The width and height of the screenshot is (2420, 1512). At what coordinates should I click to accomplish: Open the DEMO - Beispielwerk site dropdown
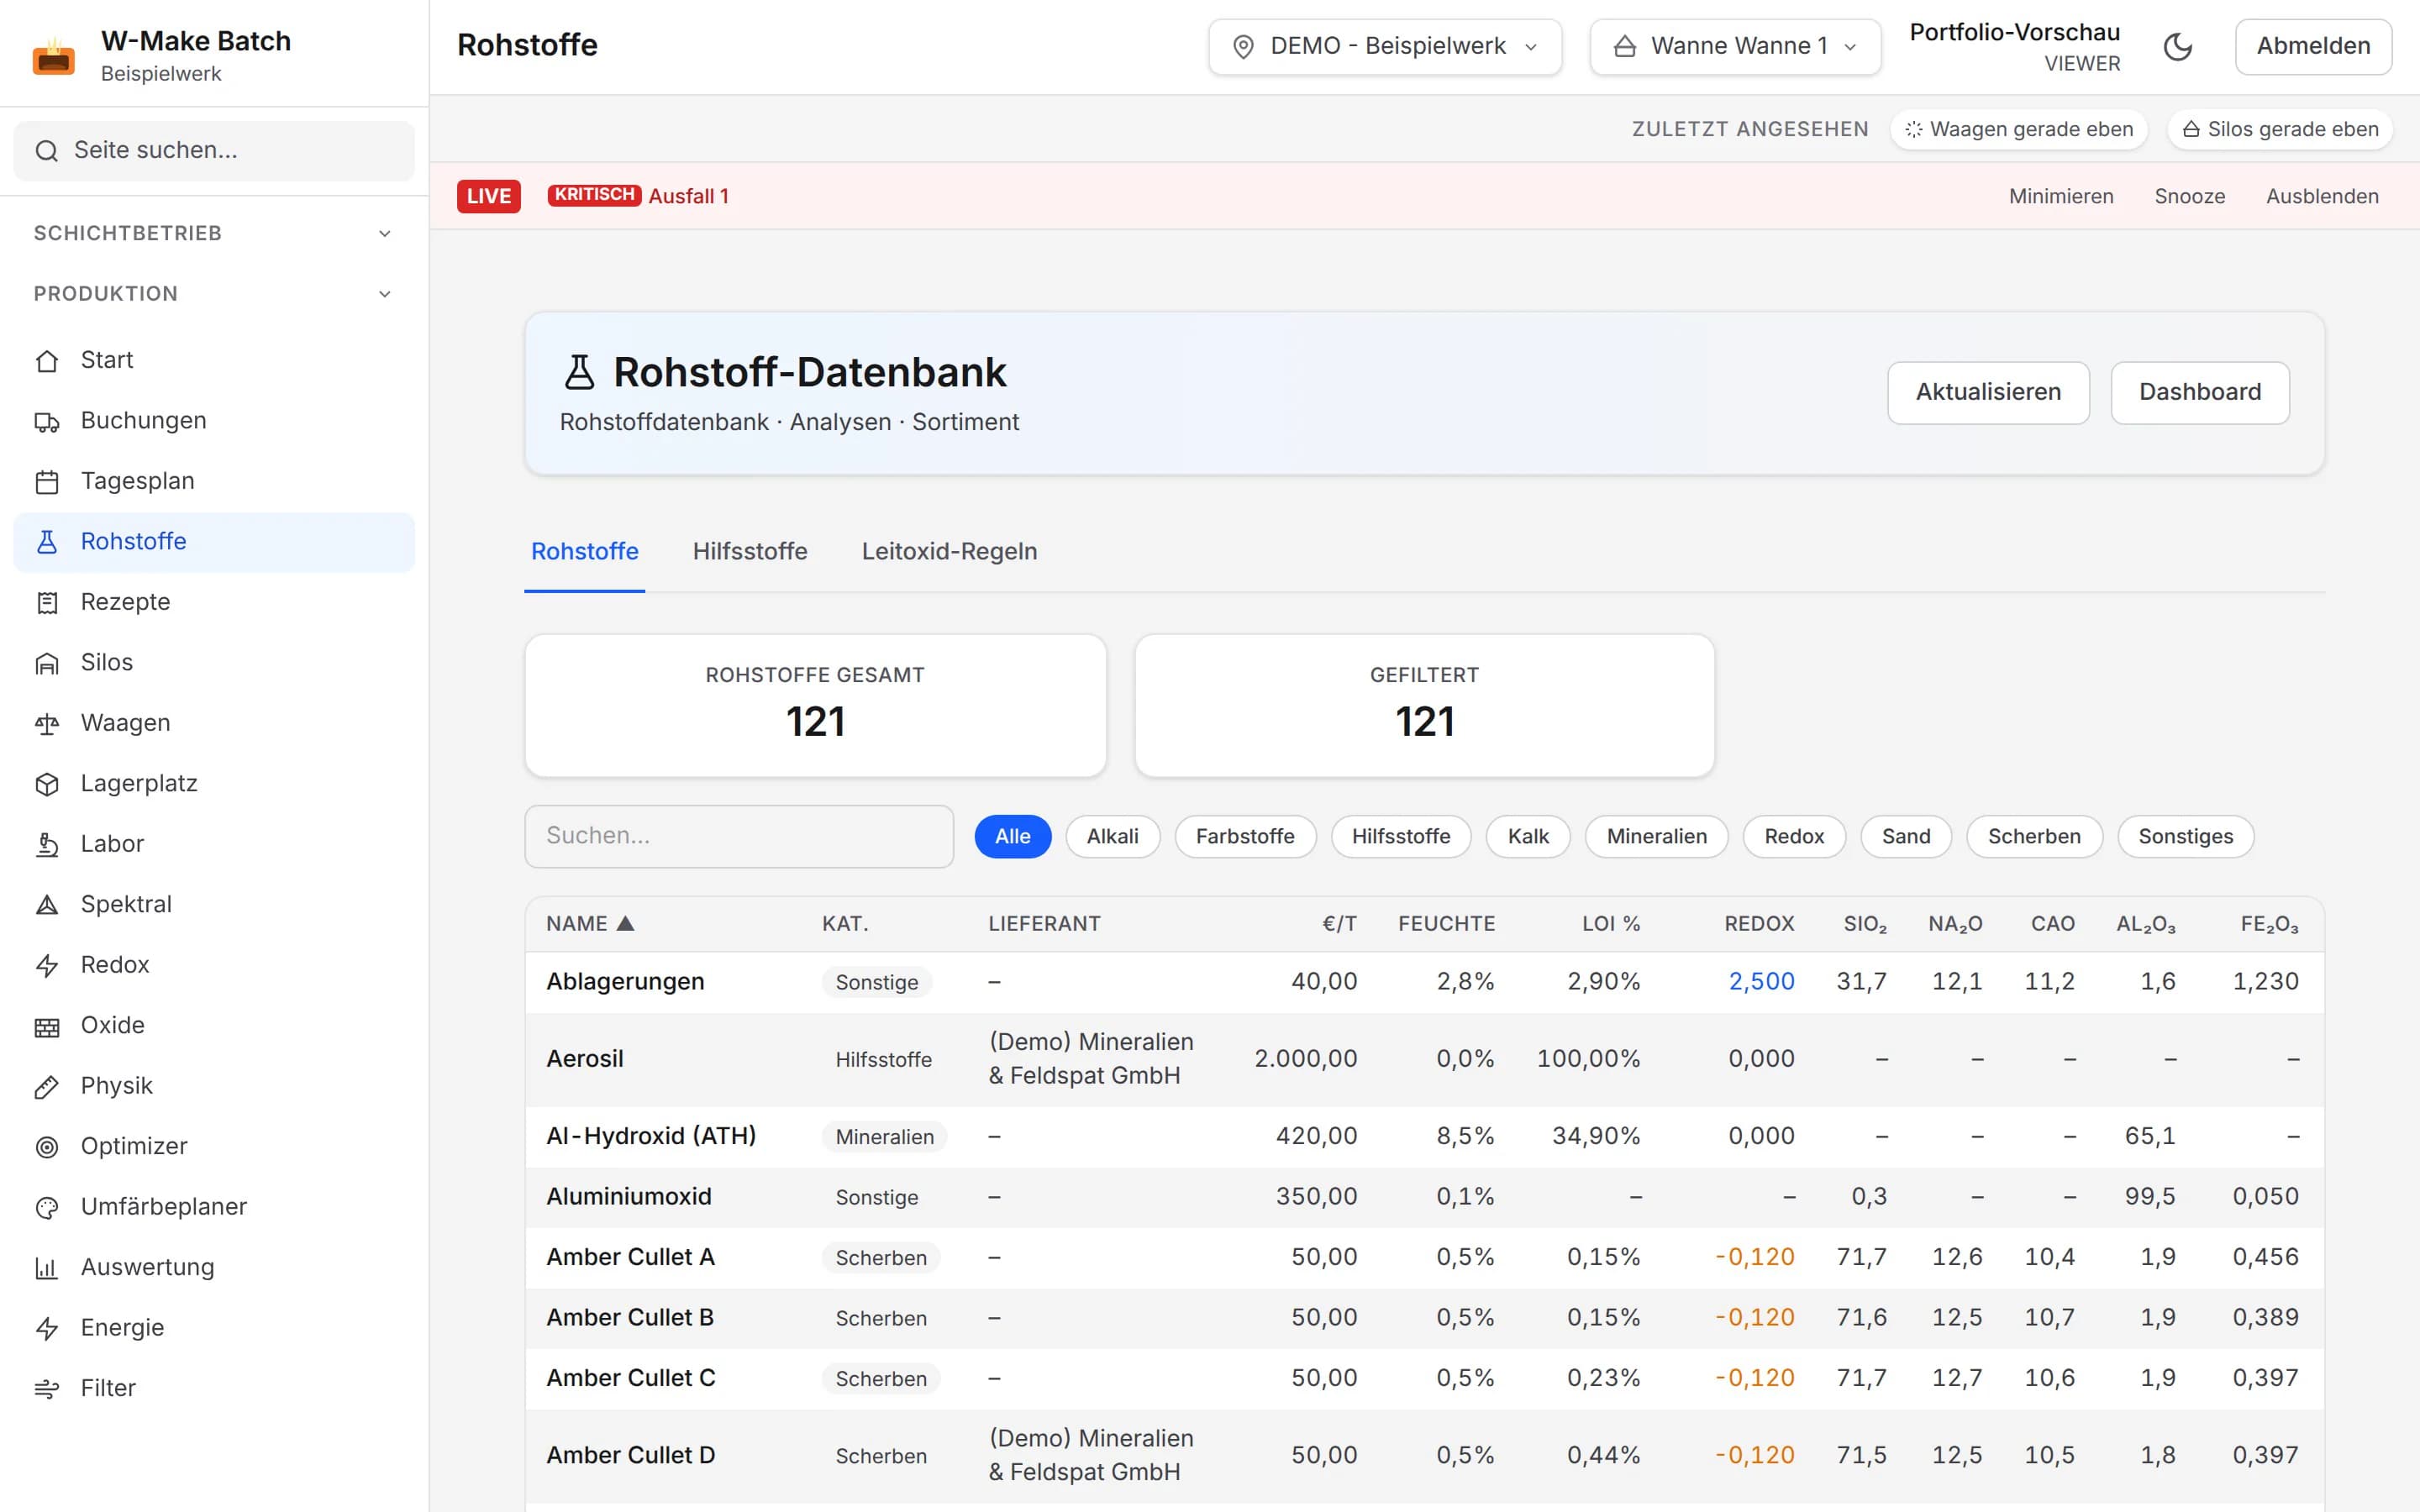click(x=1385, y=46)
